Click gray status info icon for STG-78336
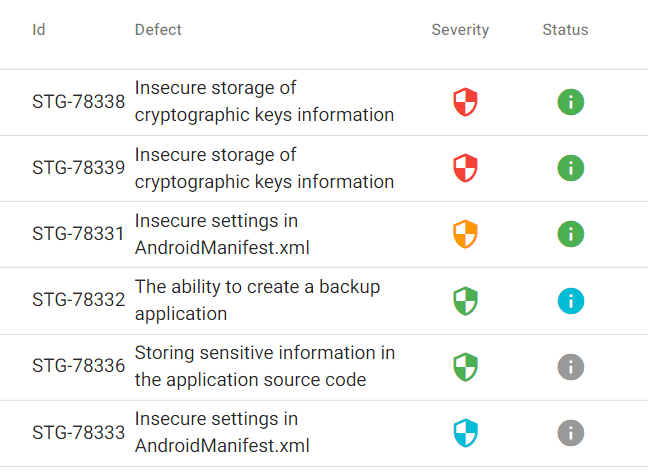 [x=571, y=367]
